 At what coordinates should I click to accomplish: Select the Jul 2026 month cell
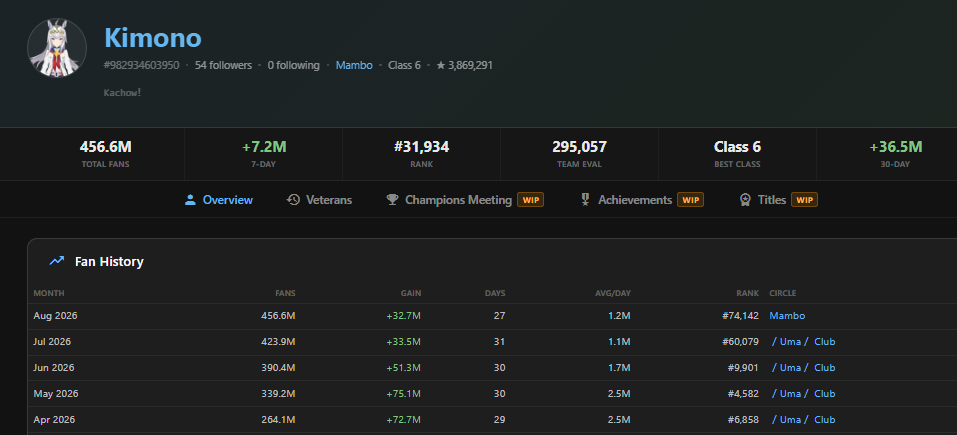52,342
